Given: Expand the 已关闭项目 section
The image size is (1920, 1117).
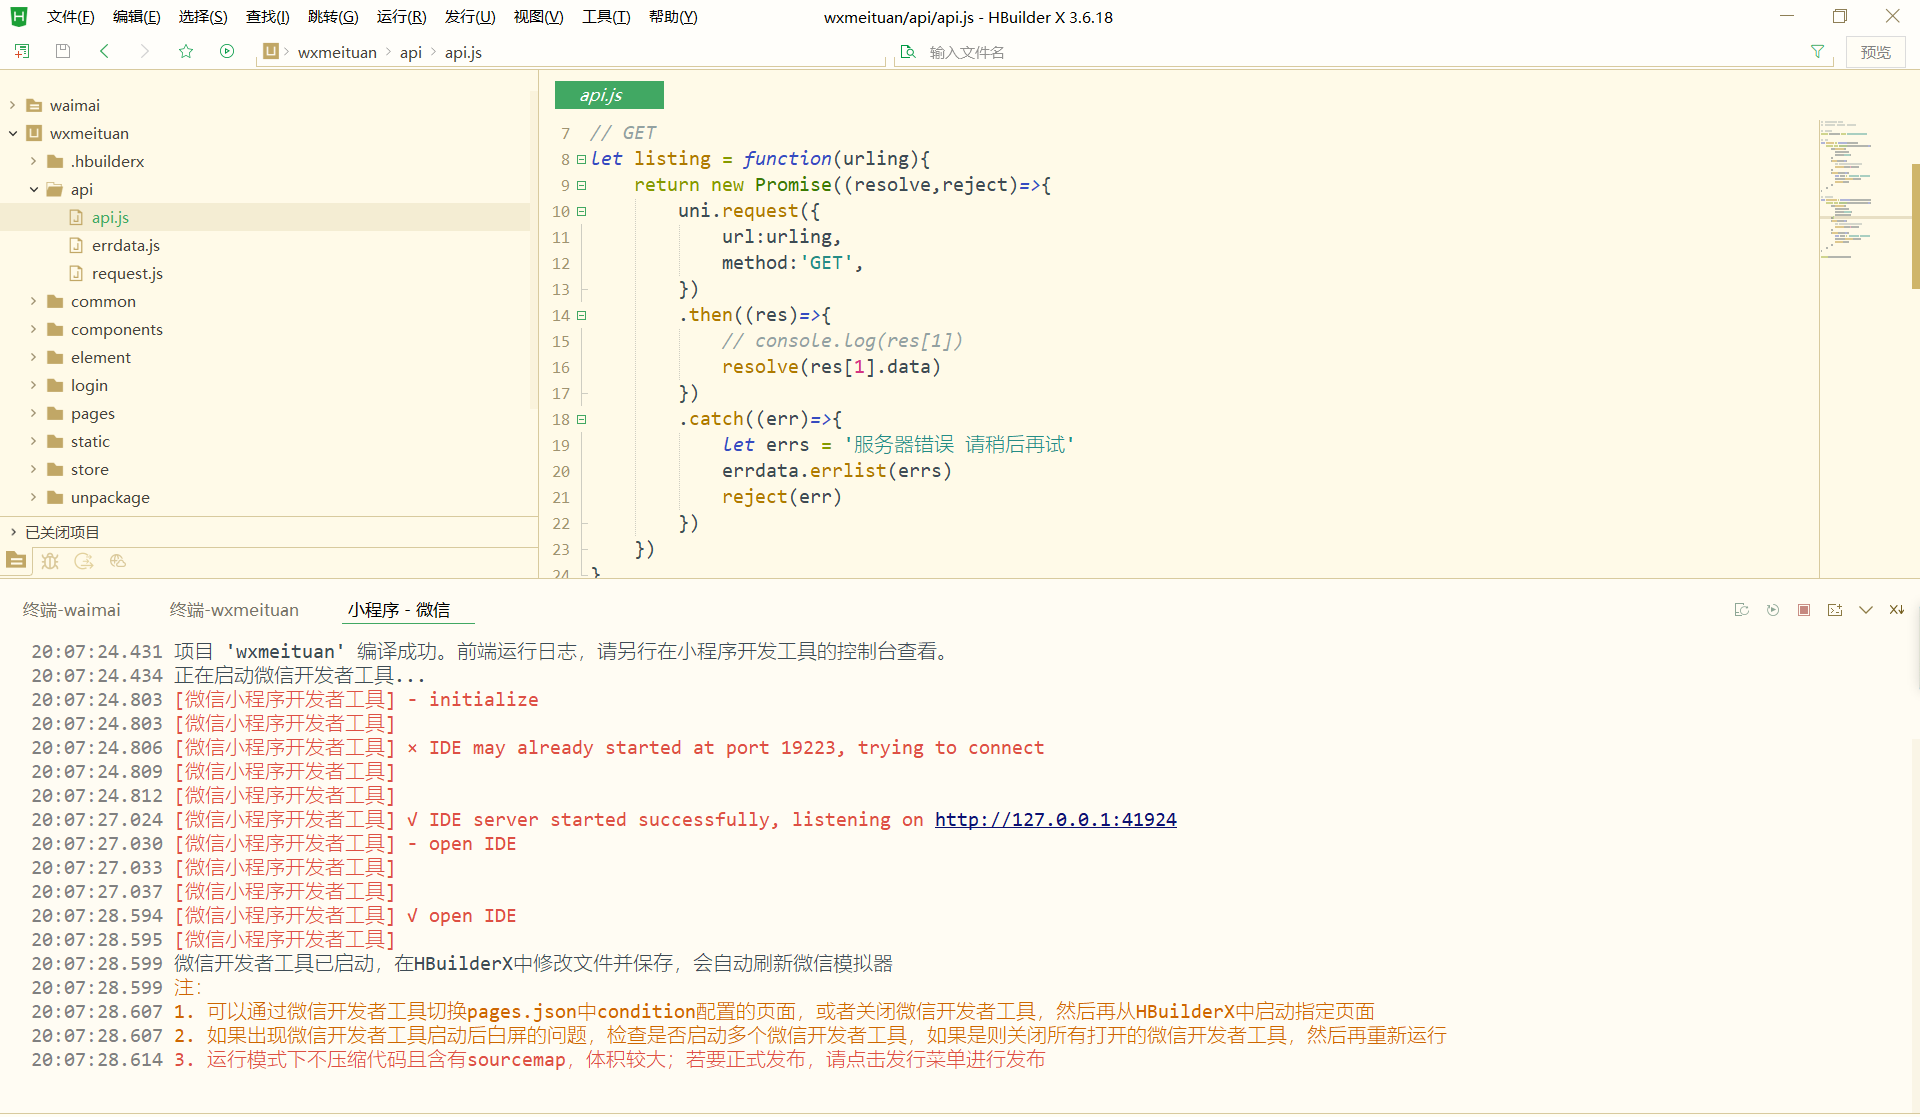Looking at the screenshot, I should click(13, 532).
